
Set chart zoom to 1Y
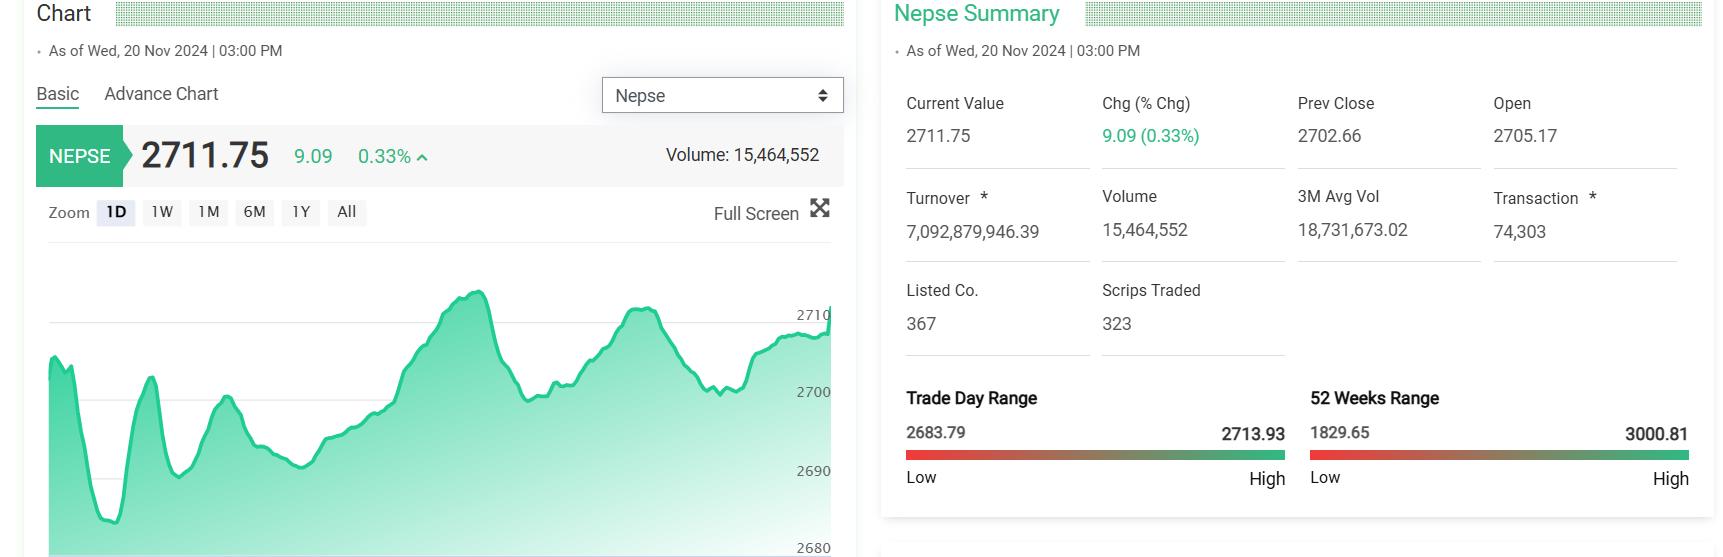301,212
